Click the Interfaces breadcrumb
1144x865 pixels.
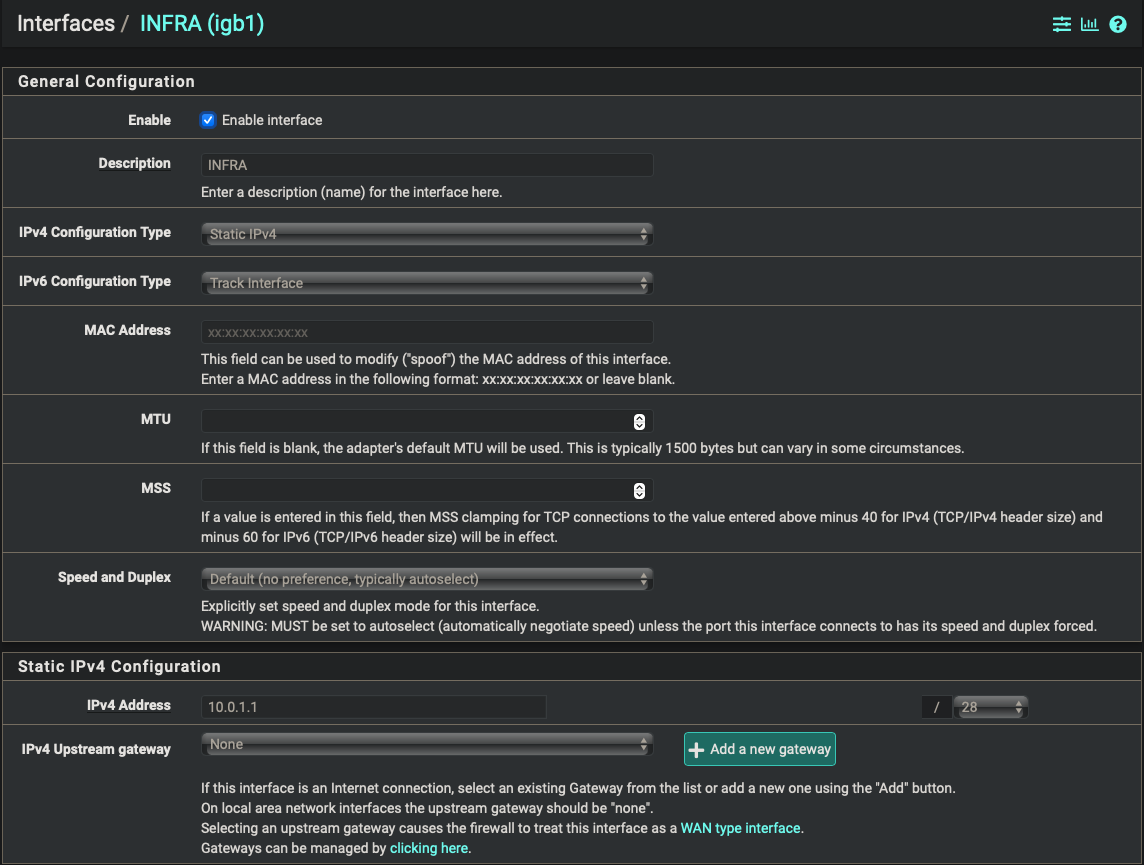click(x=66, y=23)
